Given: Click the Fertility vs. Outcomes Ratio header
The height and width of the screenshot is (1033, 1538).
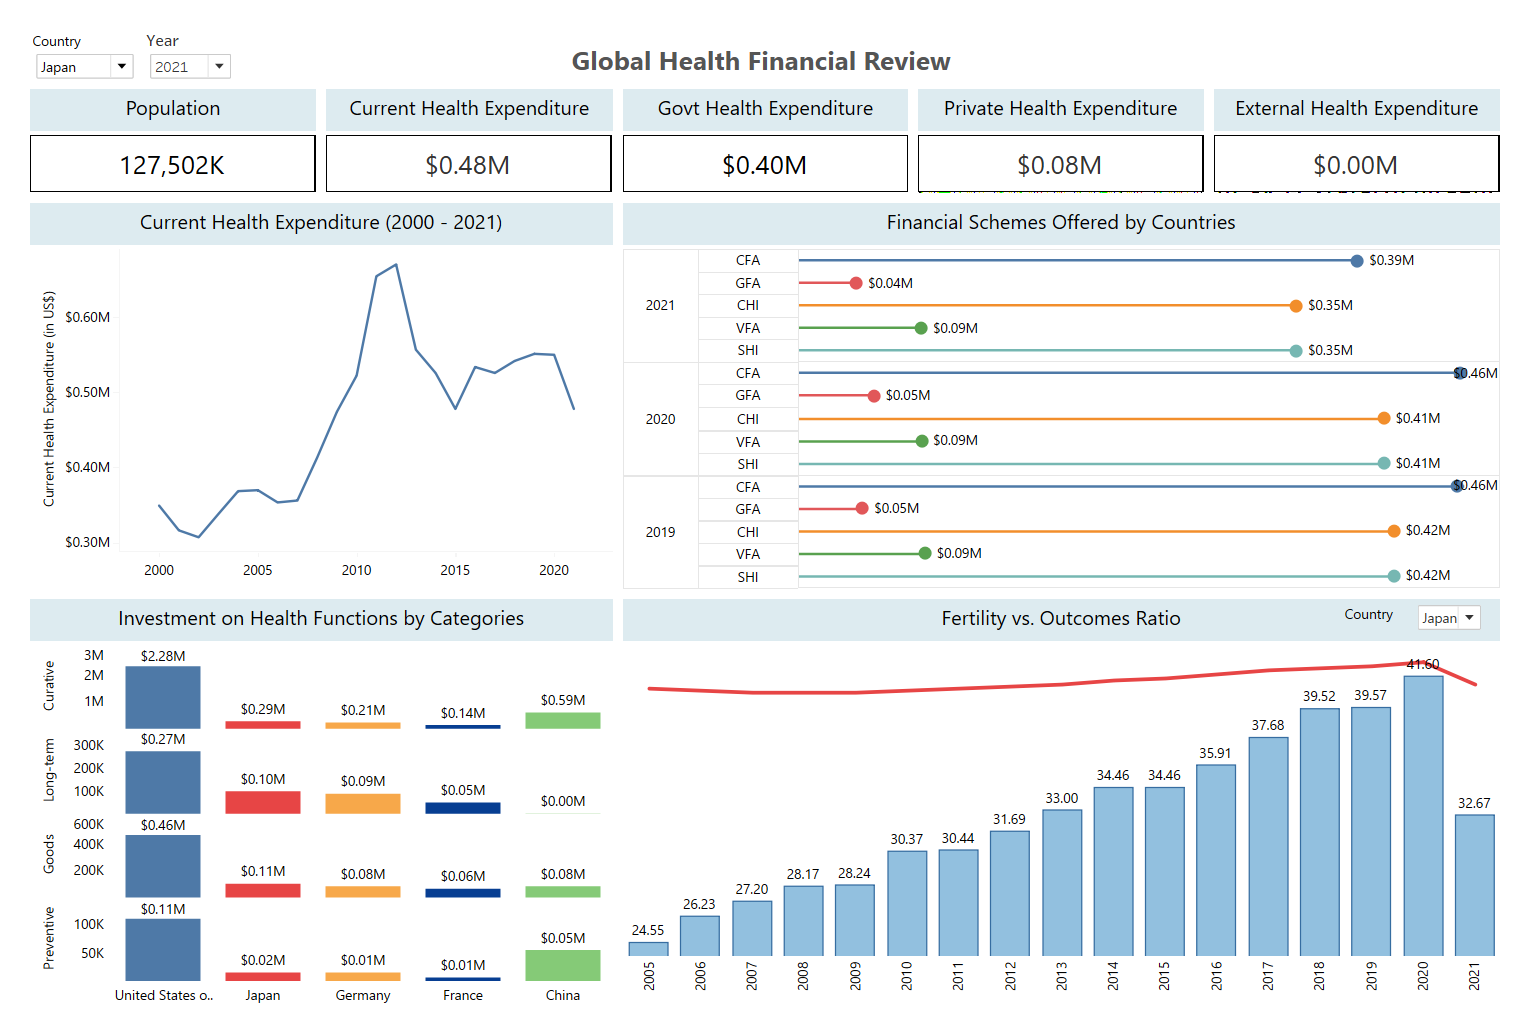Looking at the screenshot, I should click(x=1061, y=619).
